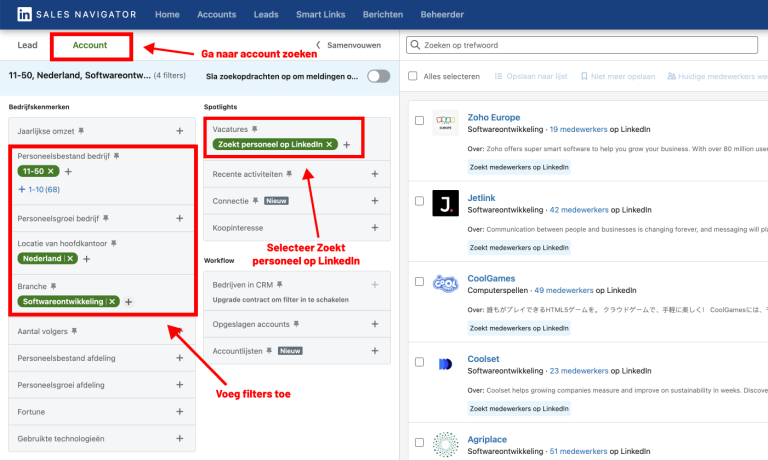Select the Agriplace checkbox
768x460 pixels.
coord(419,442)
